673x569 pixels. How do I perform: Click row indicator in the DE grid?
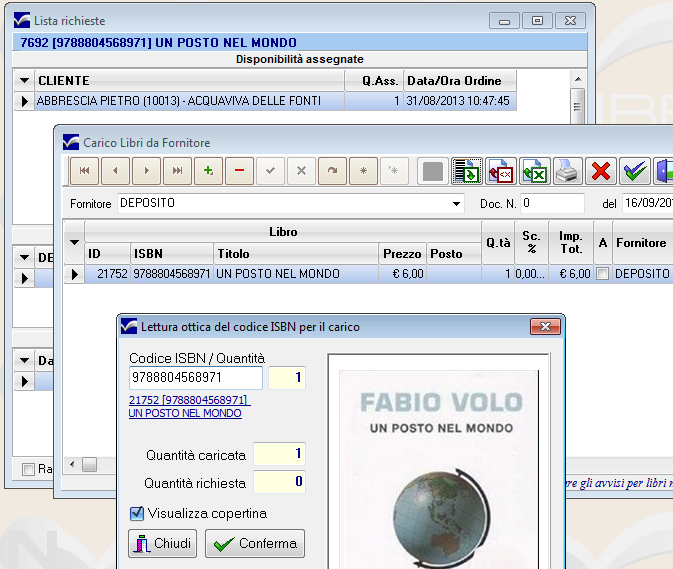pyautogui.click(x=24, y=278)
